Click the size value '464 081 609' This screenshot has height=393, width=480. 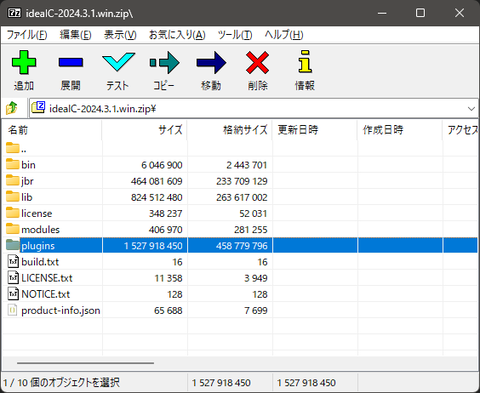point(157,181)
